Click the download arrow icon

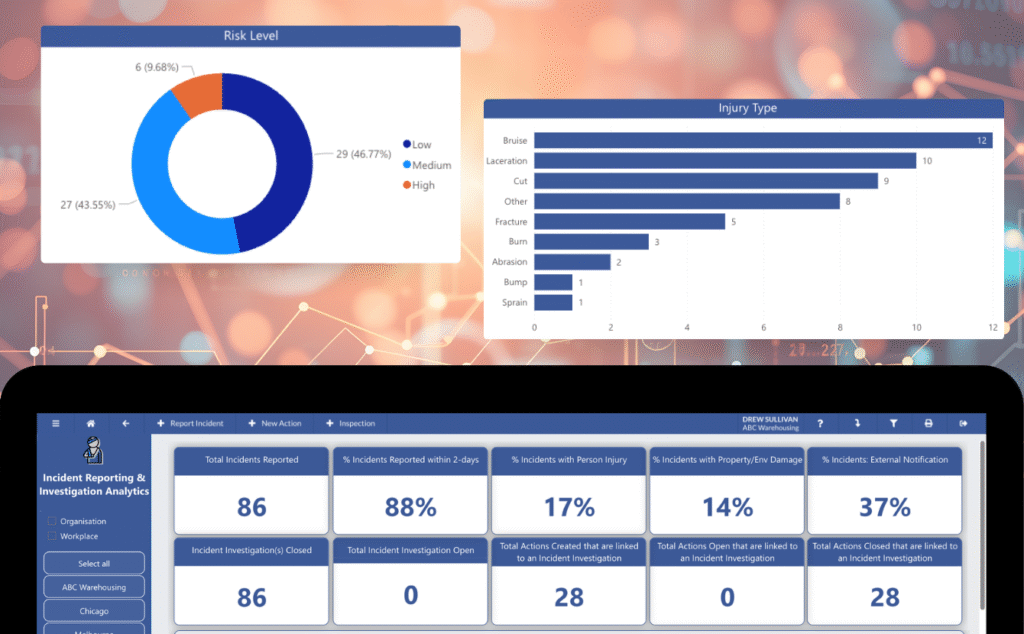857,423
